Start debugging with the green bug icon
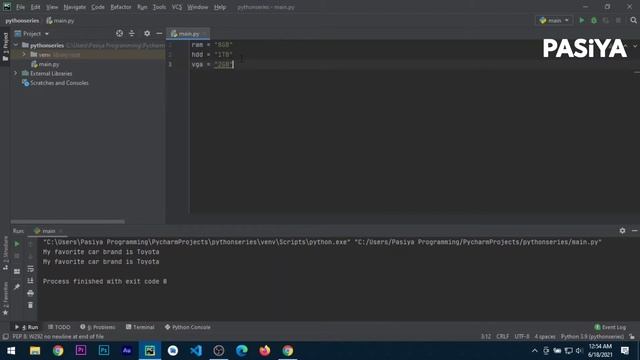The width and height of the screenshot is (640, 360). pyautogui.click(x=594, y=20)
